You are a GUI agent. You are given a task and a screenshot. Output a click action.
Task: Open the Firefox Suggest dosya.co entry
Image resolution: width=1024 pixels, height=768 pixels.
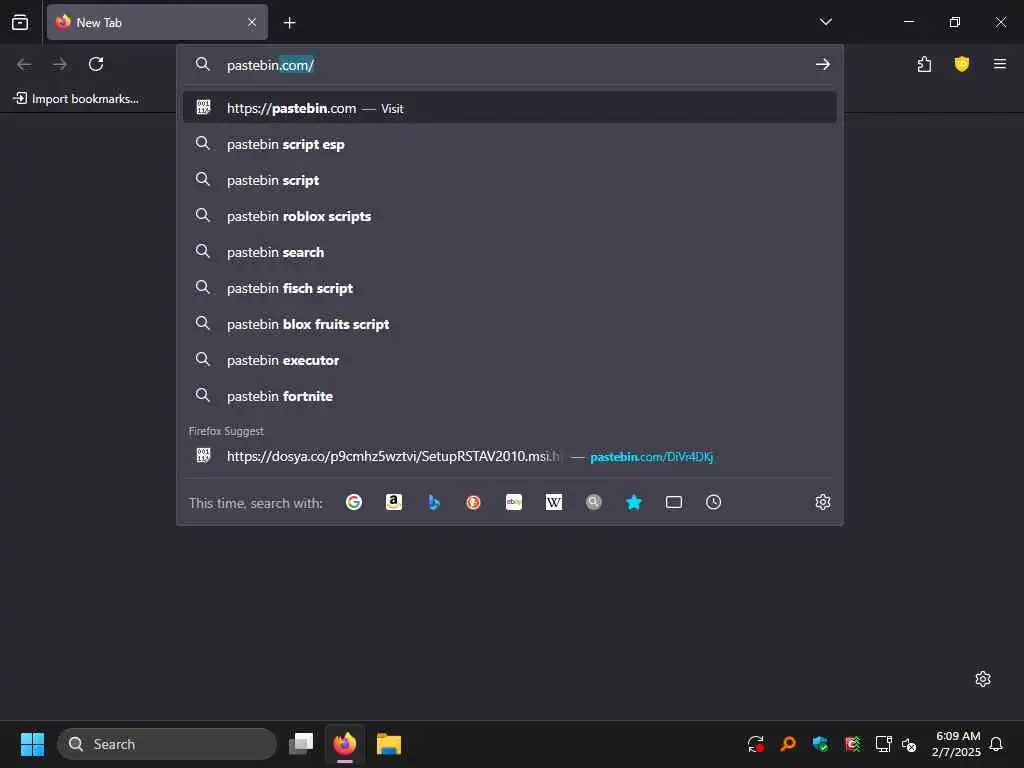(x=509, y=456)
